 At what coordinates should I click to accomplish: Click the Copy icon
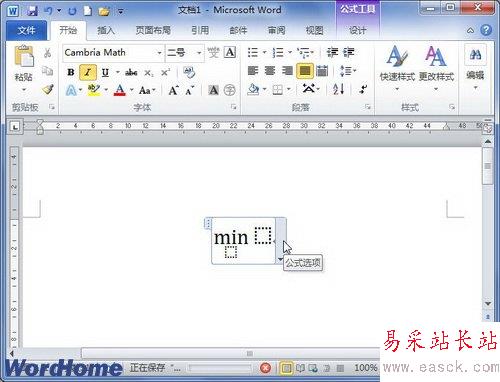pyautogui.click(x=47, y=71)
